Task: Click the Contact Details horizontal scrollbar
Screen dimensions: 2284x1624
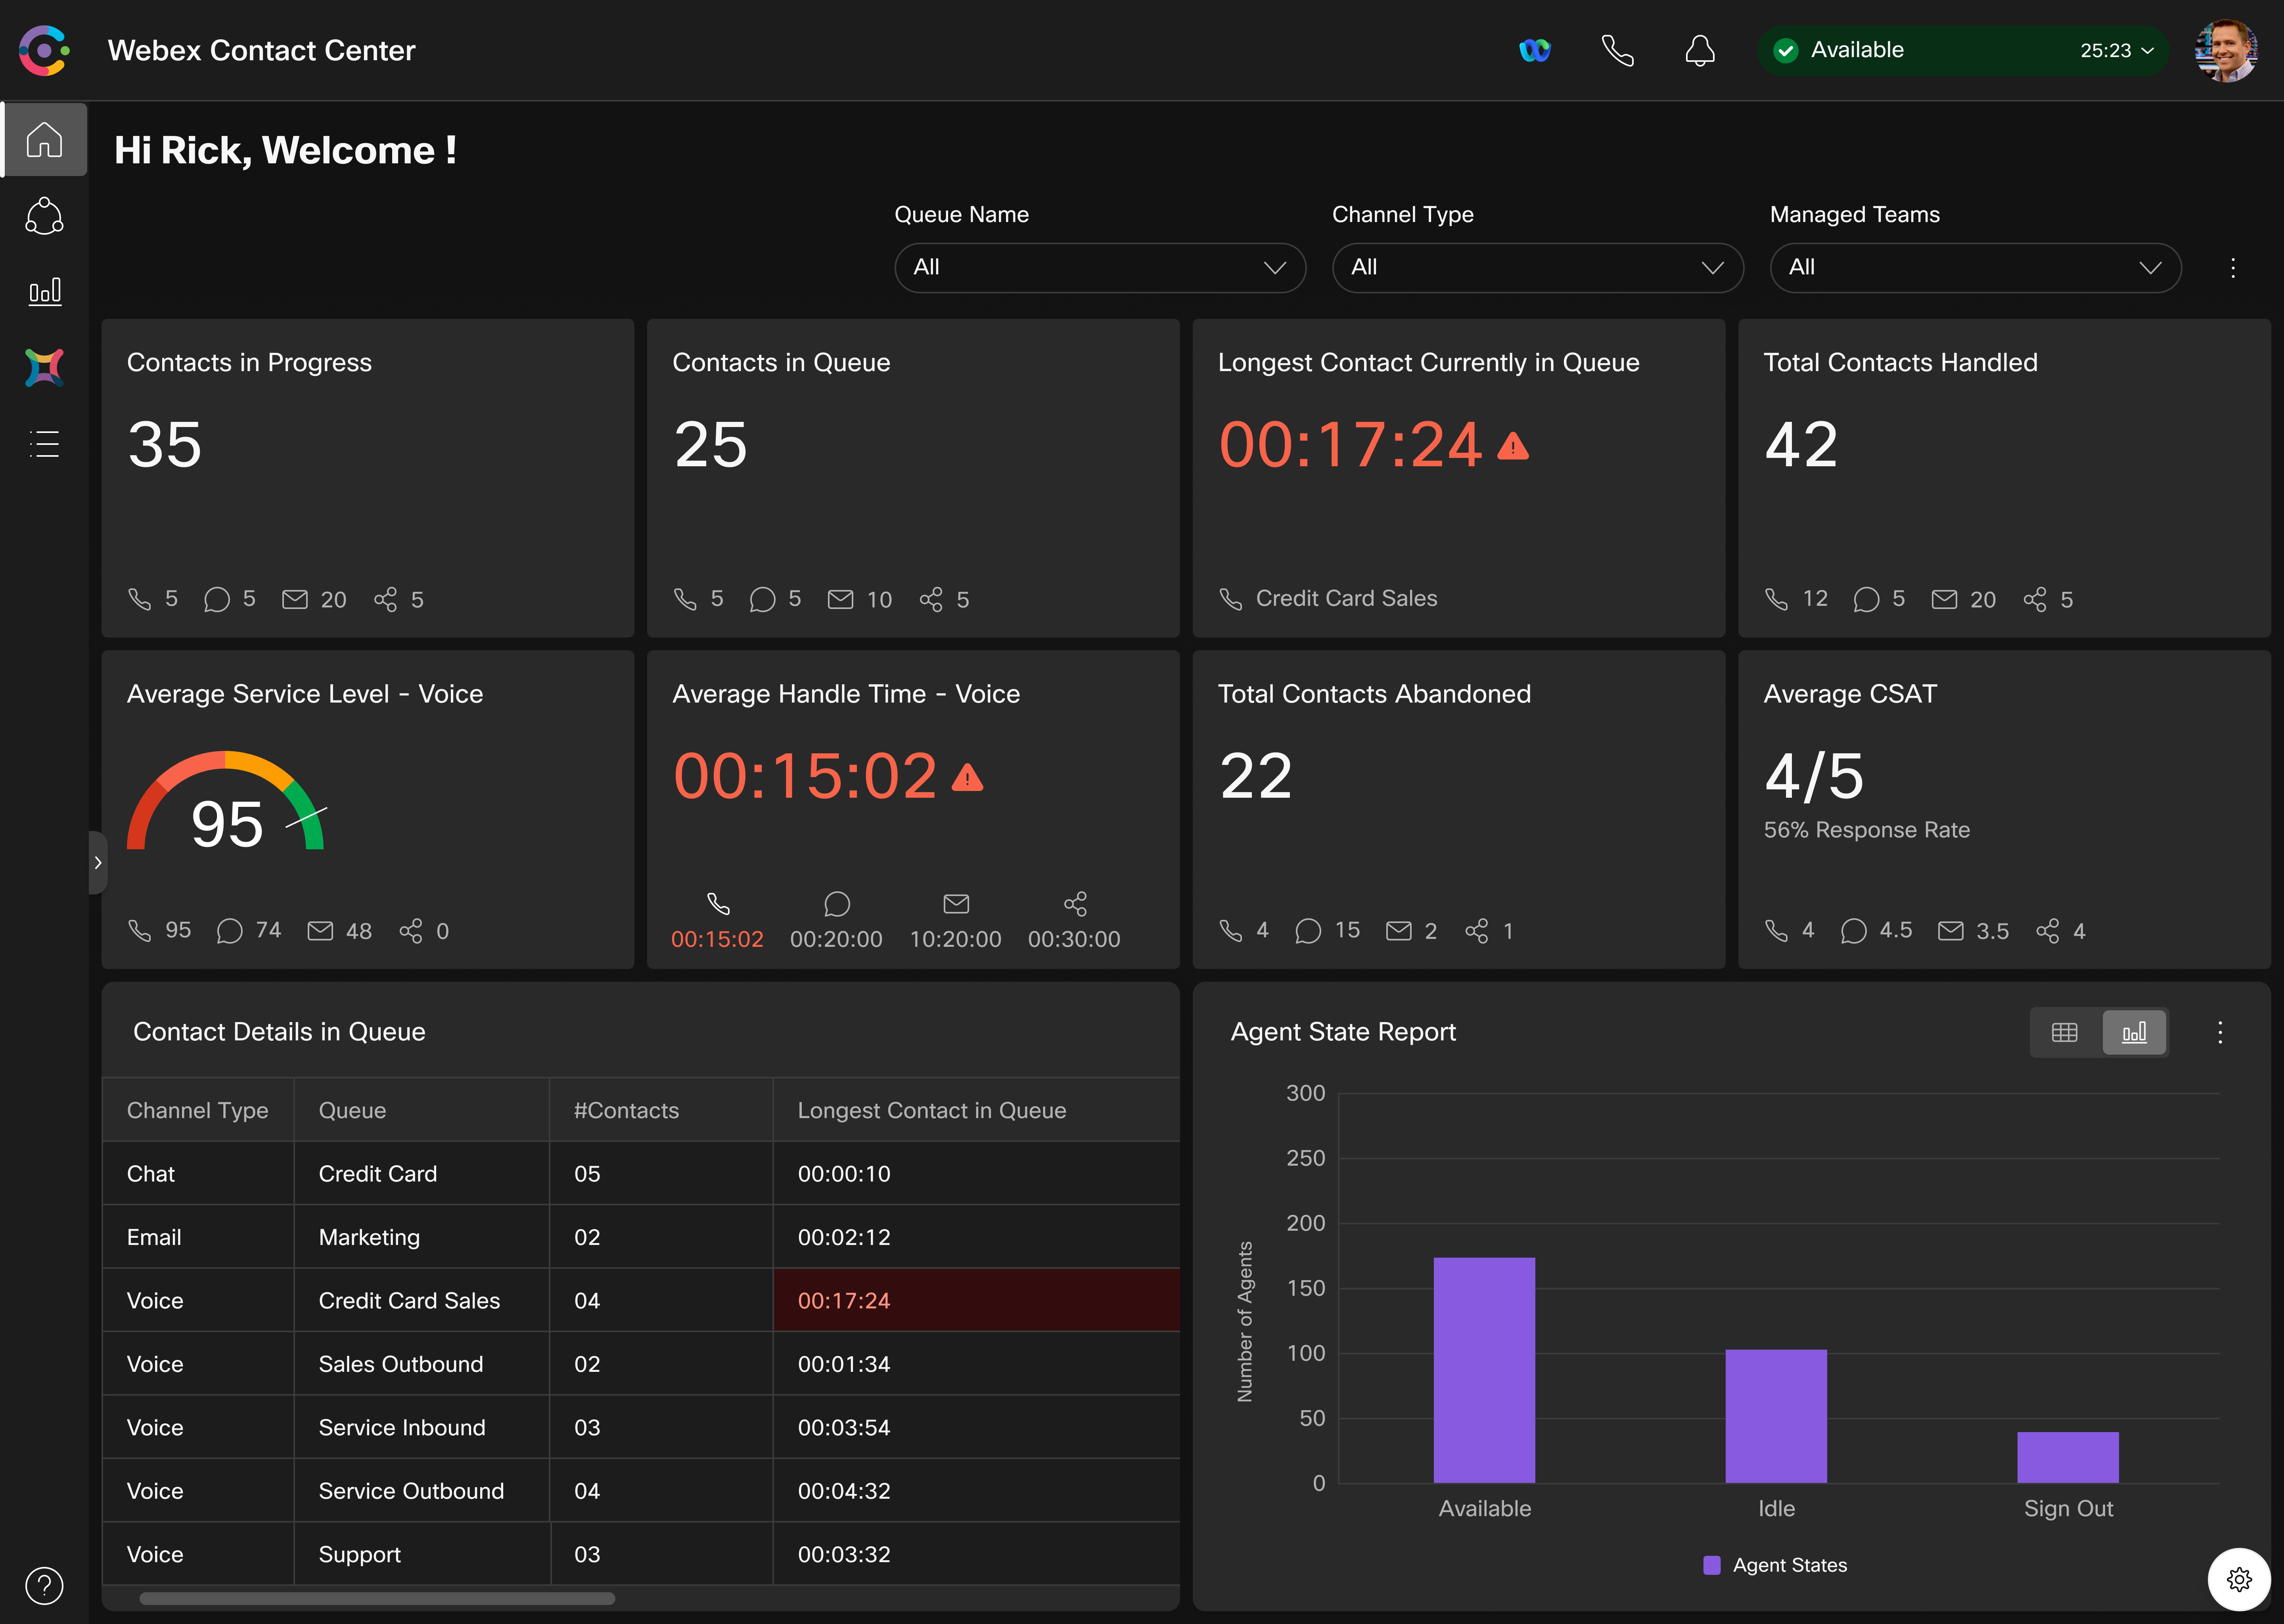Action: coord(377,1598)
